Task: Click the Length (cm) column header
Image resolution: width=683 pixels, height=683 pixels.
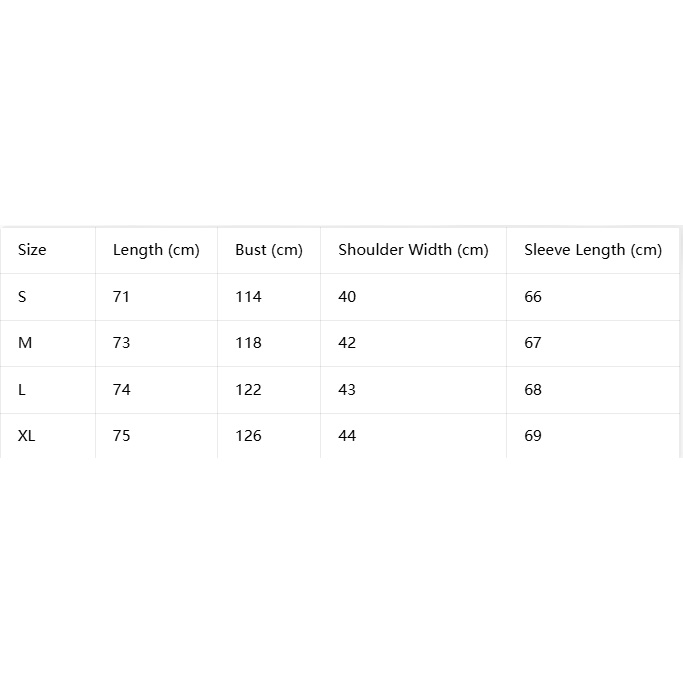Action: click(156, 250)
